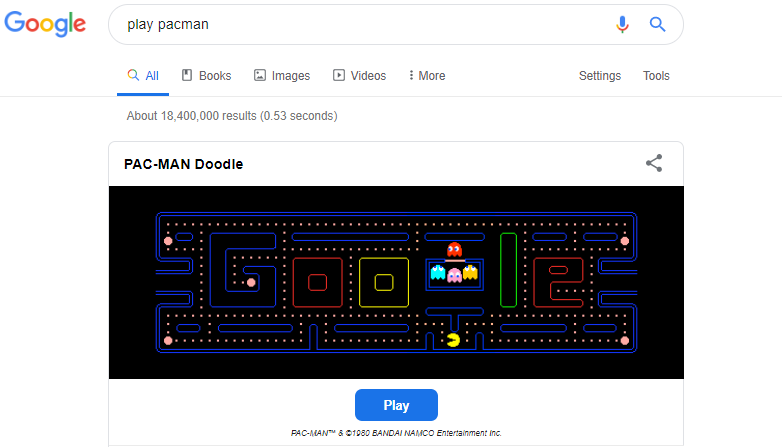Click the PAC-MAN Doodle title
Screen dimensions: 782x447
(x=184, y=164)
